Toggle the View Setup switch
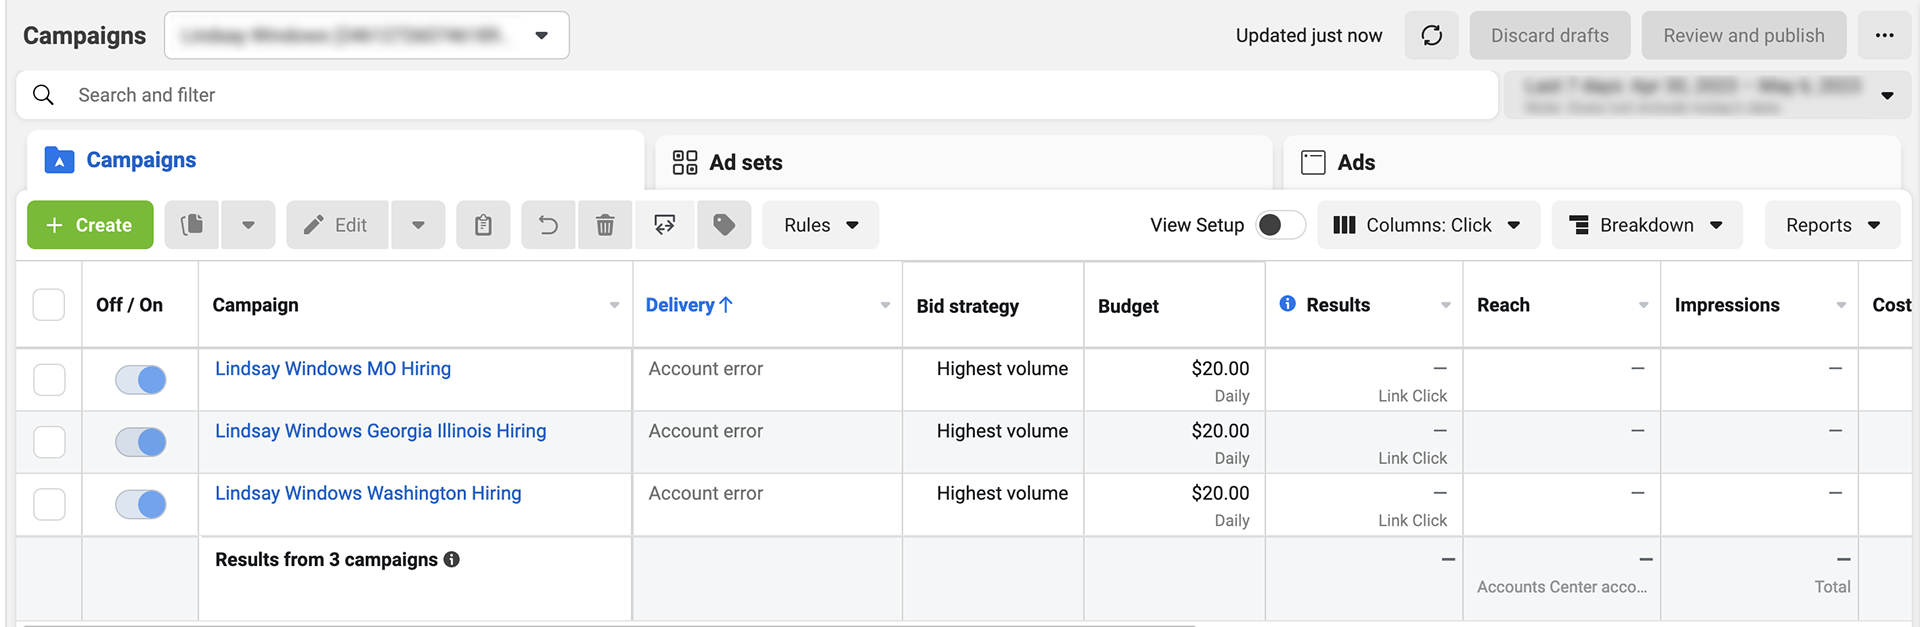The height and width of the screenshot is (627, 1920). click(x=1280, y=225)
